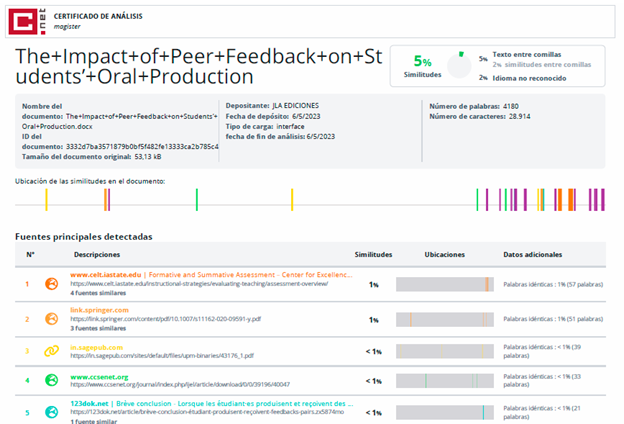Click the green globe icon for 123dok.net
This screenshot has width=624, height=424.
pos(52,412)
